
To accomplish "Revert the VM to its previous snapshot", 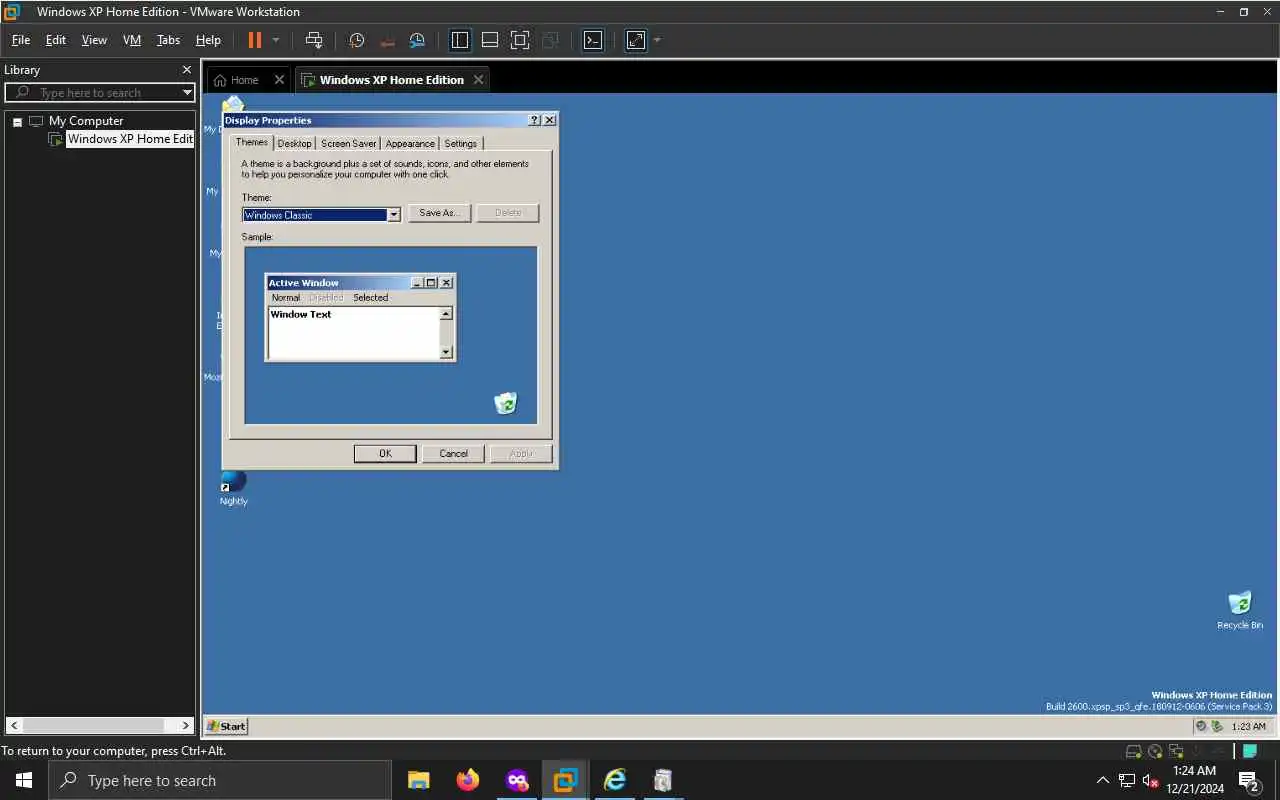I will coord(387,40).
